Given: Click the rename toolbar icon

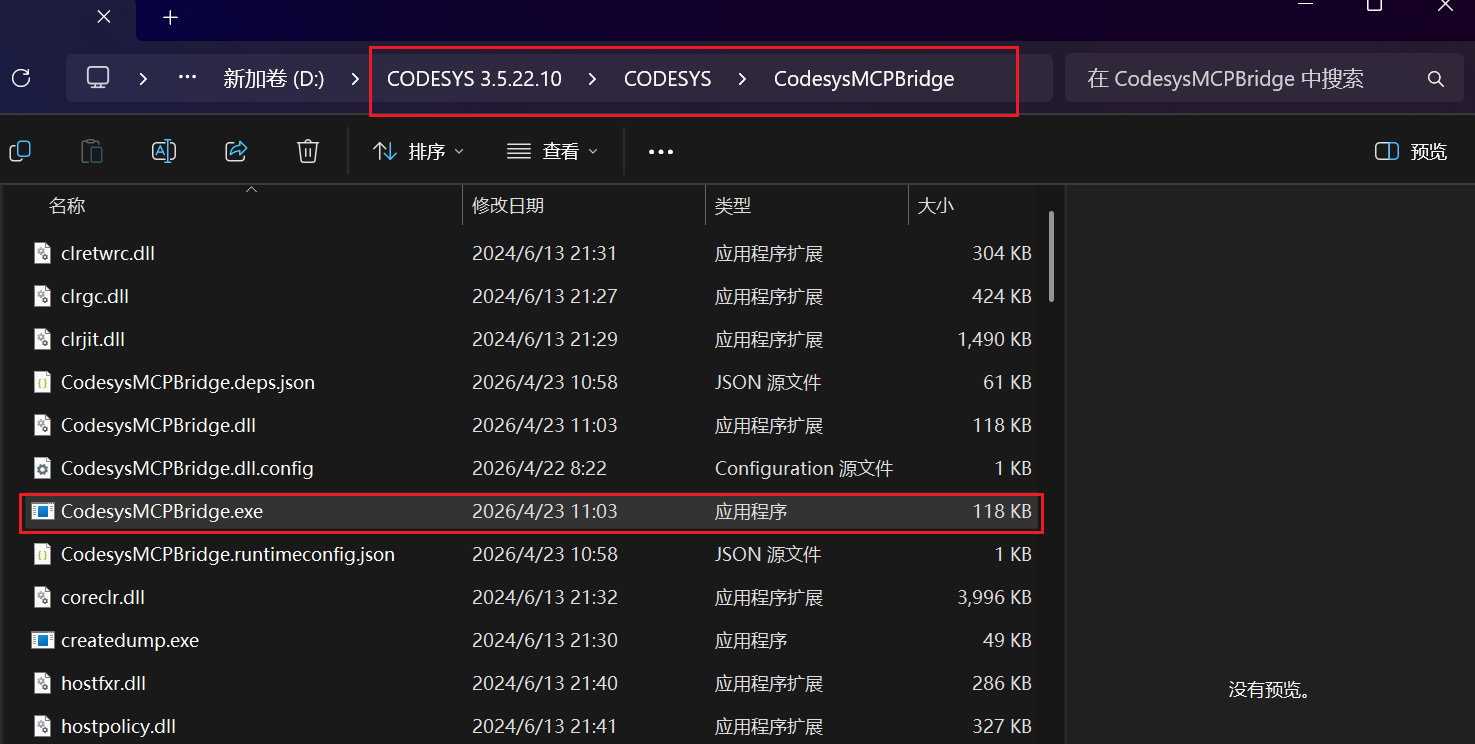Looking at the screenshot, I should (164, 151).
